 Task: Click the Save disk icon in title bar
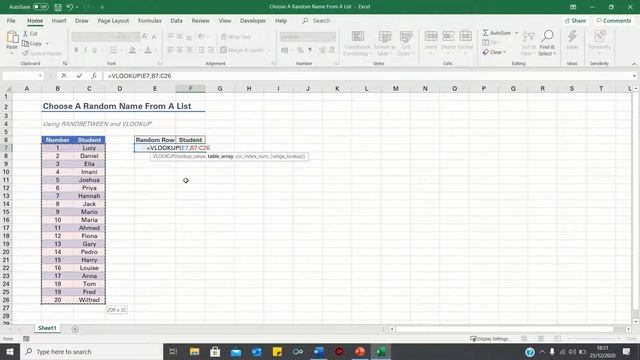[x=58, y=7]
